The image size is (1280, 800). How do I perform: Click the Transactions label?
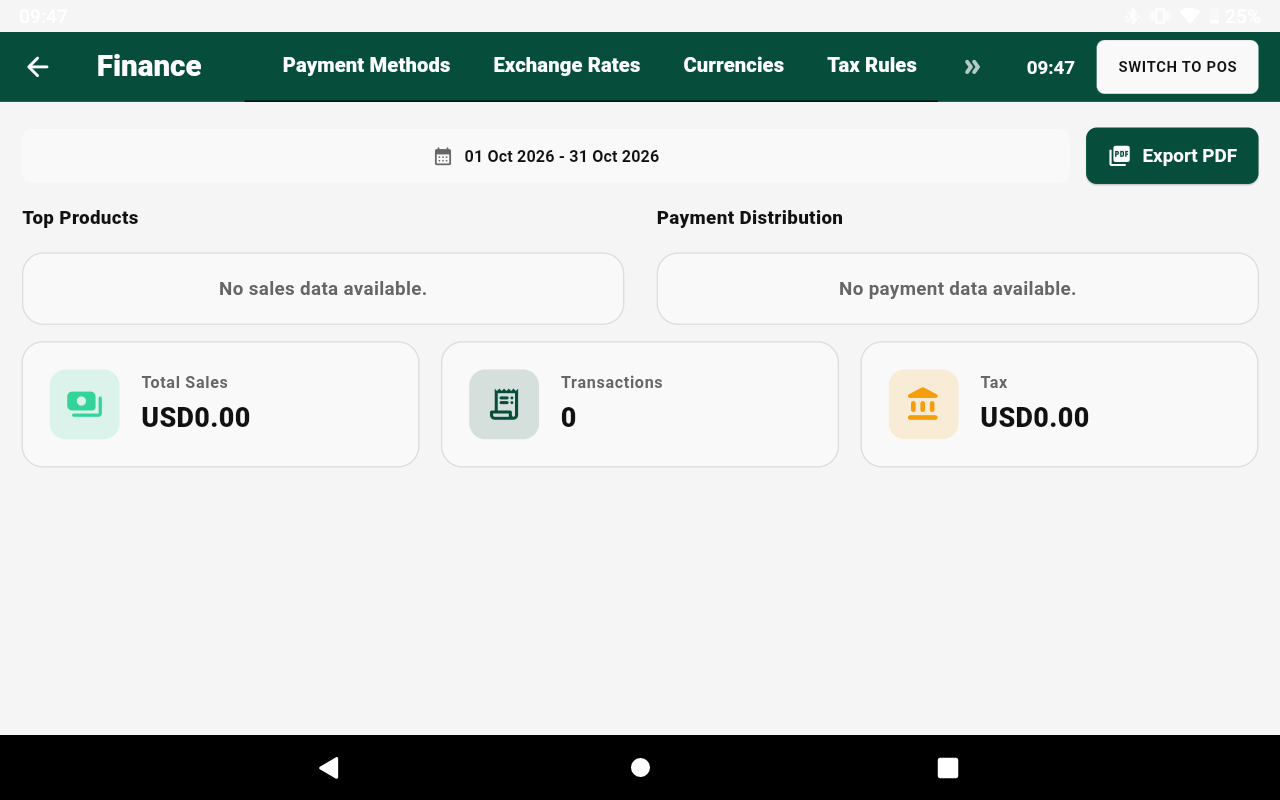point(612,382)
